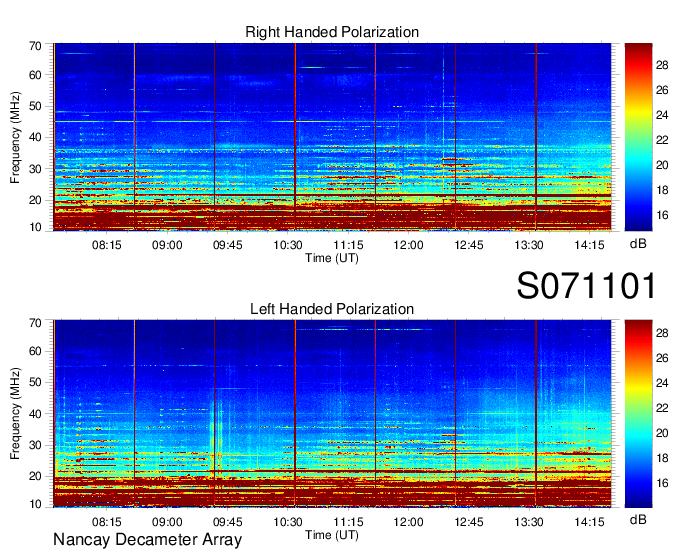
Task: Click the top spectrogram plot area
Action: [332, 137]
